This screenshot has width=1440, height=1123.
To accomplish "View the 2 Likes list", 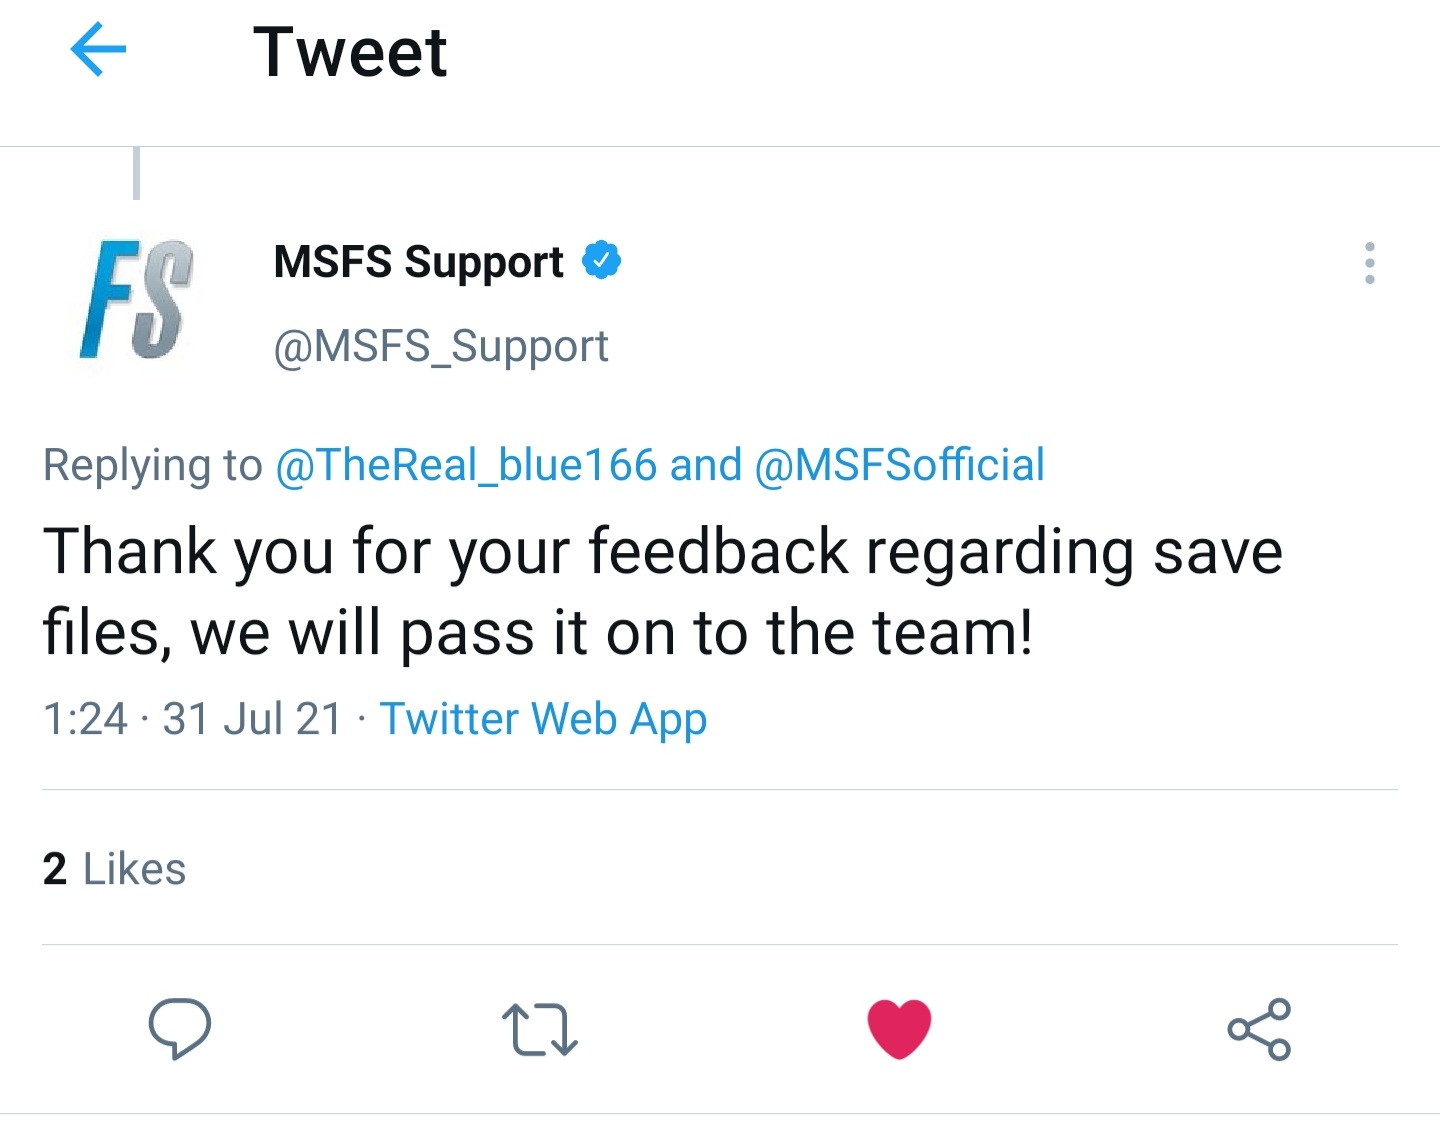I will click(114, 869).
